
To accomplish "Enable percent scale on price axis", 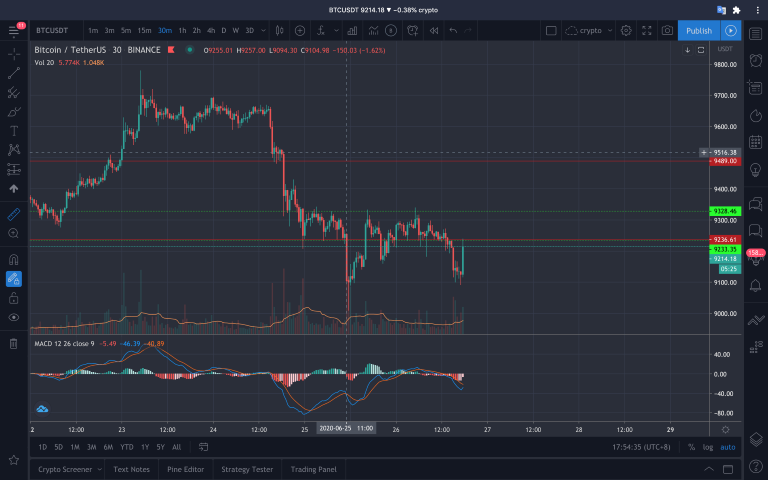I will 691,447.
